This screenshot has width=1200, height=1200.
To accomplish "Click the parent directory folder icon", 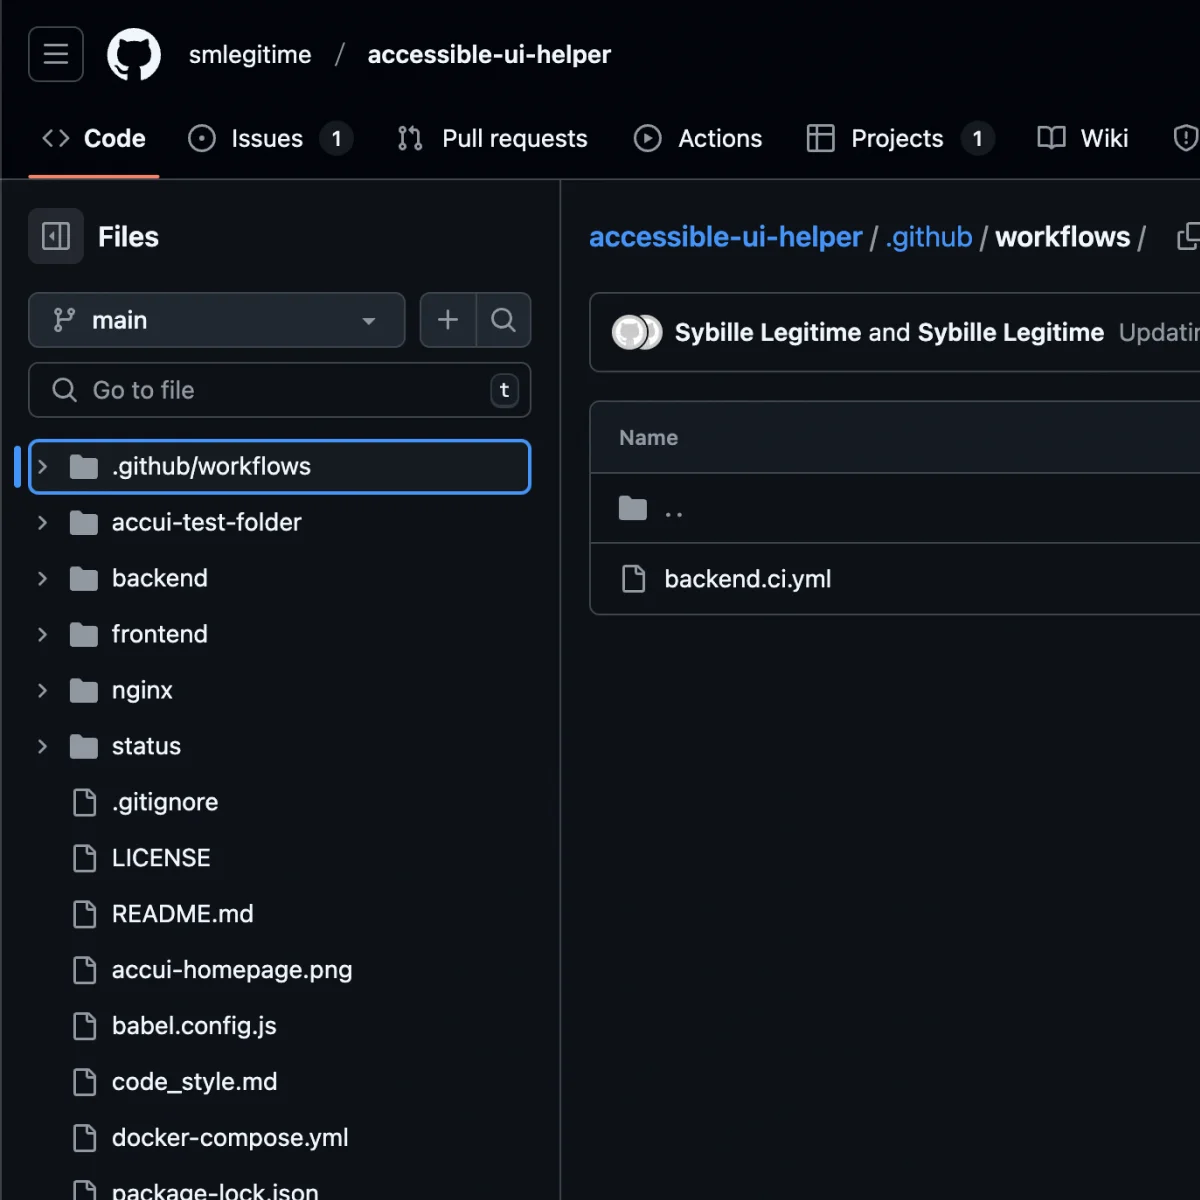I will pyautogui.click(x=633, y=508).
